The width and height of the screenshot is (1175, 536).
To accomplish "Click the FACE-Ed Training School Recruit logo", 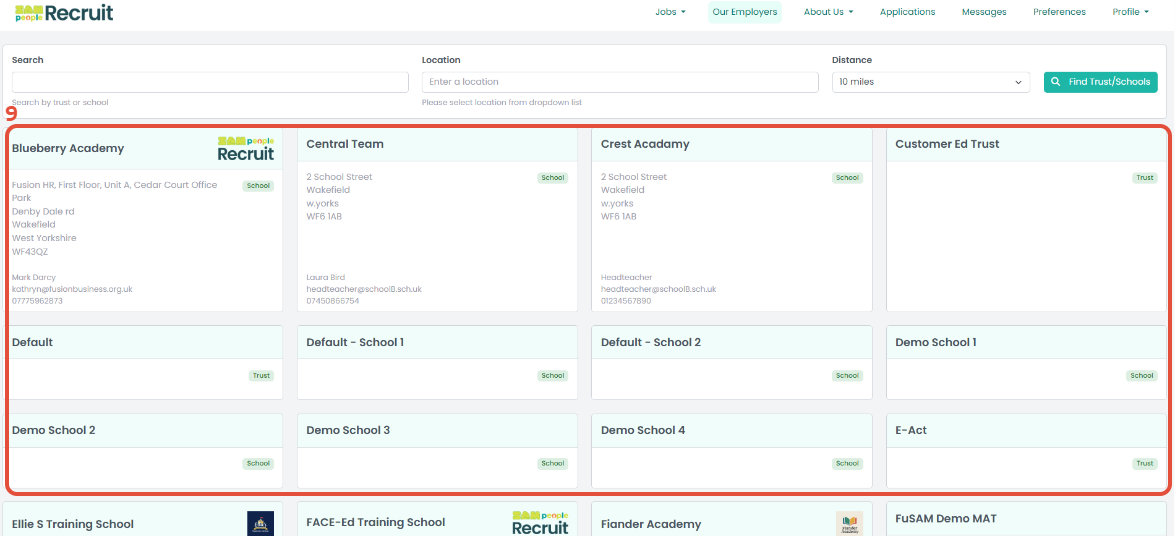I will coord(540,523).
